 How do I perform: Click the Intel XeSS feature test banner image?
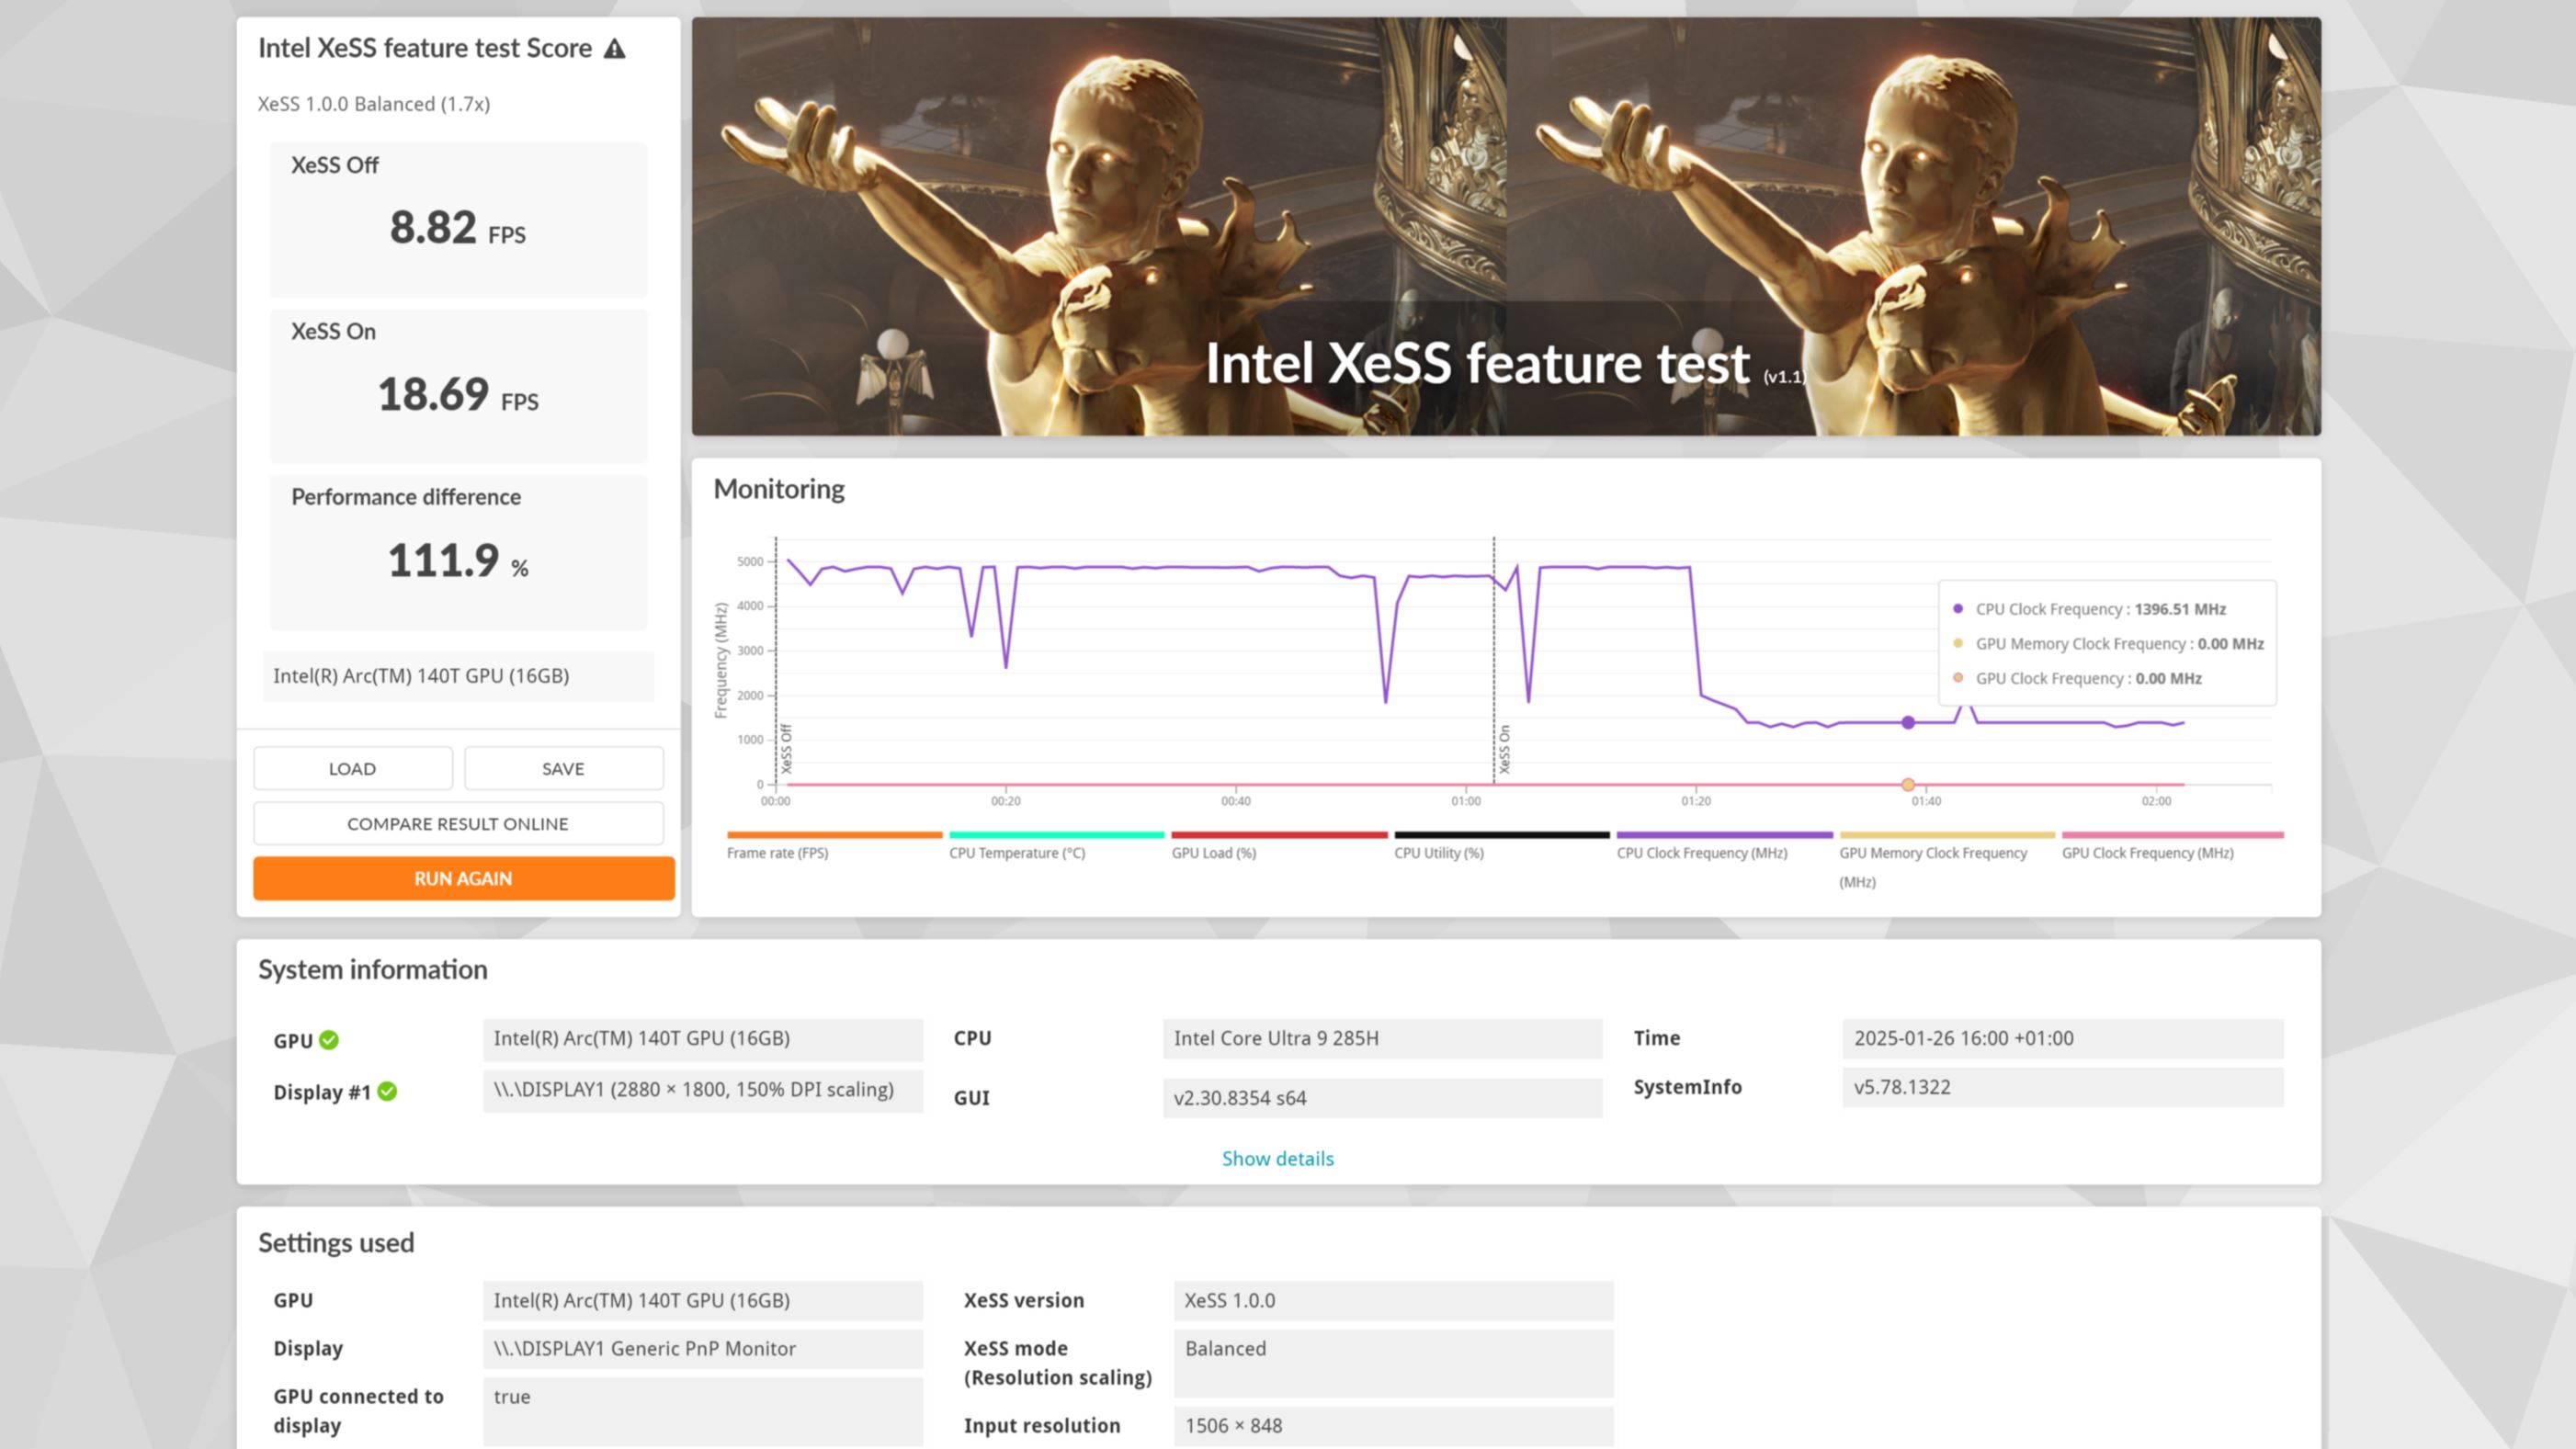point(1505,226)
